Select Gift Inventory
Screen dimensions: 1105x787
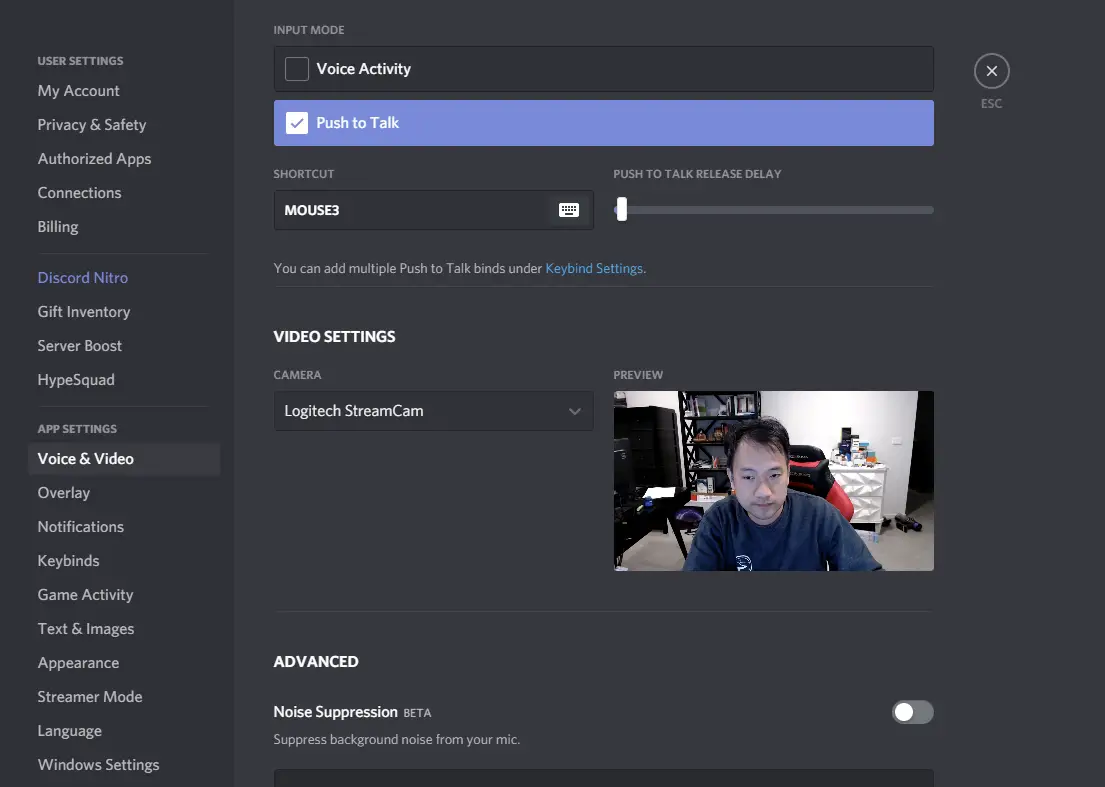(x=84, y=311)
